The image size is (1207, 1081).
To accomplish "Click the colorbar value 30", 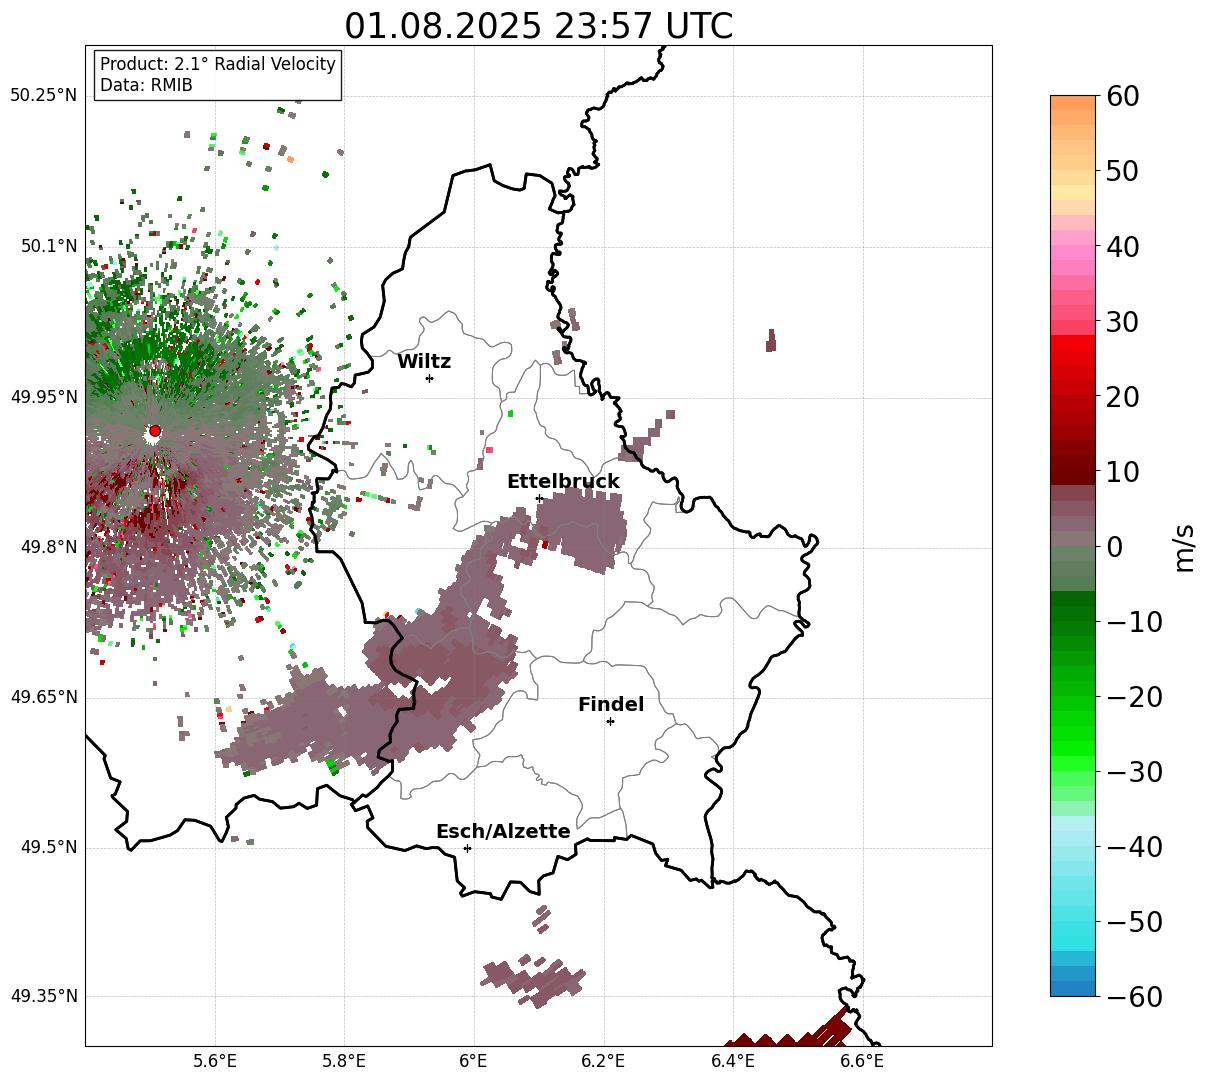I will (1121, 322).
